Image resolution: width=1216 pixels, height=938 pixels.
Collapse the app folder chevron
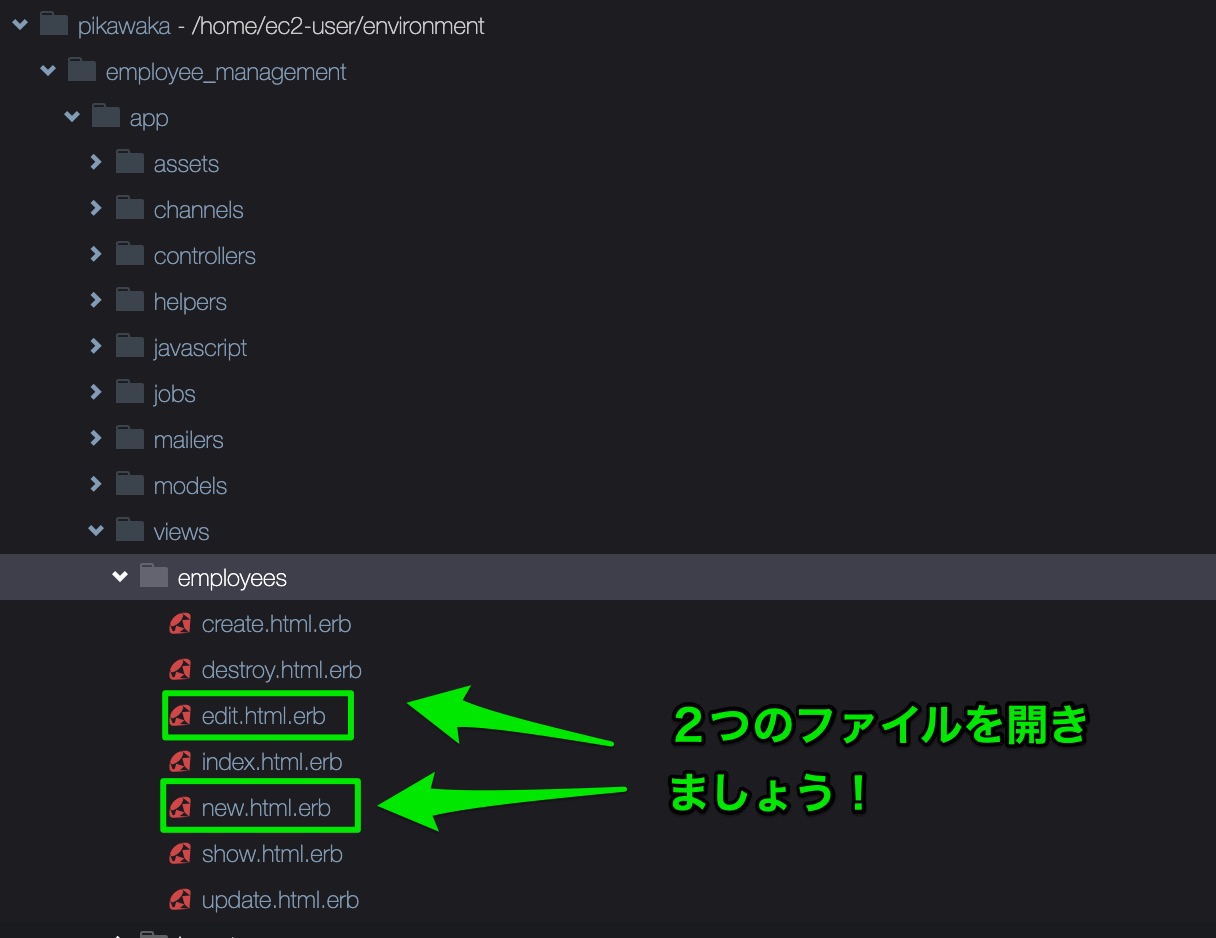[x=72, y=117]
